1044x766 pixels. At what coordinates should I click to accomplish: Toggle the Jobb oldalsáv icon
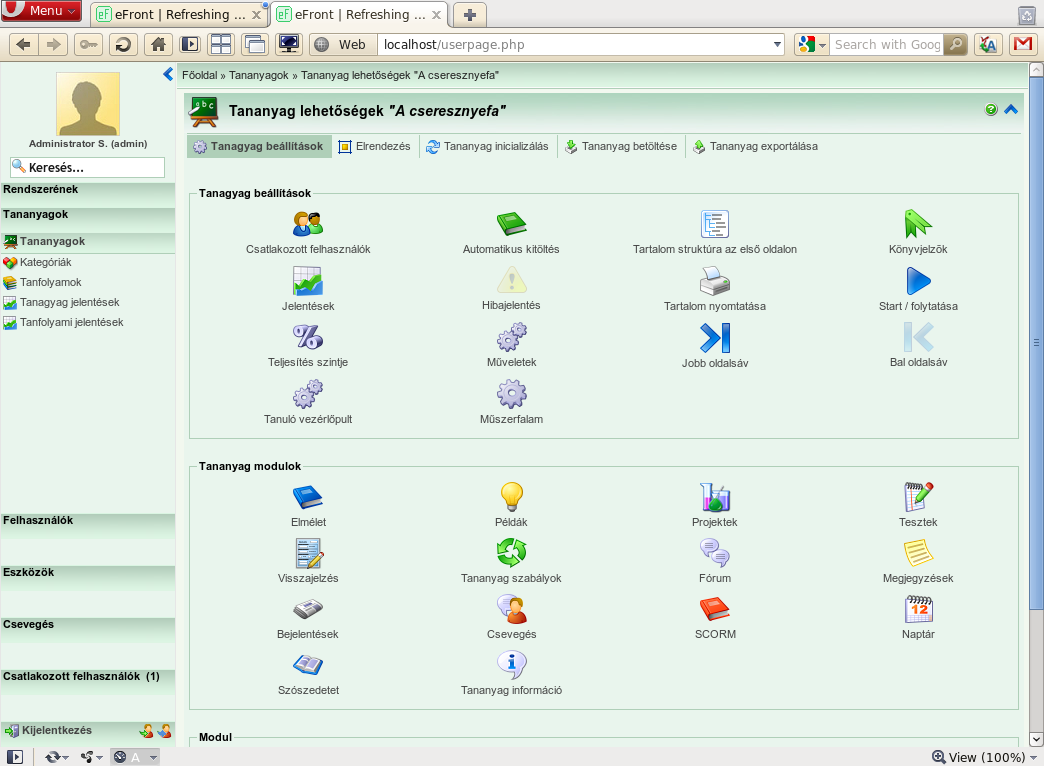(x=714, y=338)
